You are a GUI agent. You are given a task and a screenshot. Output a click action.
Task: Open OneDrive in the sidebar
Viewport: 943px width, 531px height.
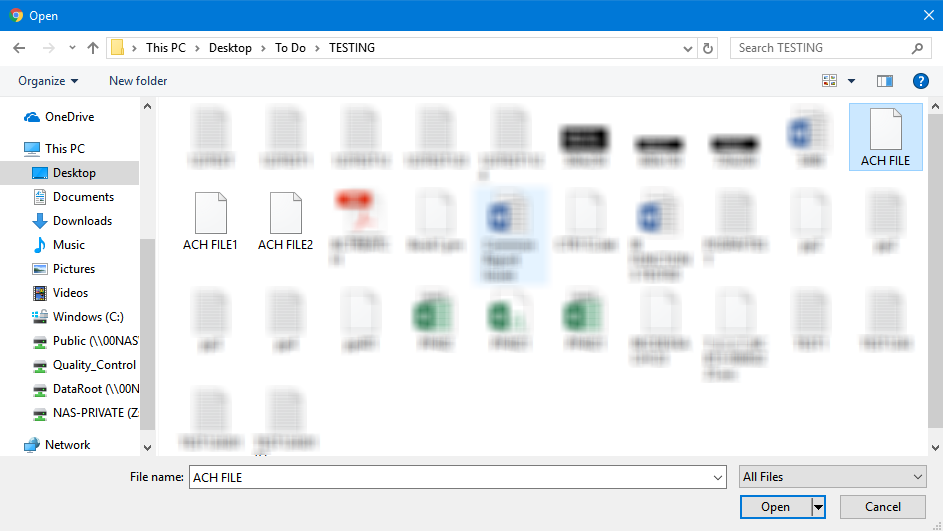coord(69,117)
